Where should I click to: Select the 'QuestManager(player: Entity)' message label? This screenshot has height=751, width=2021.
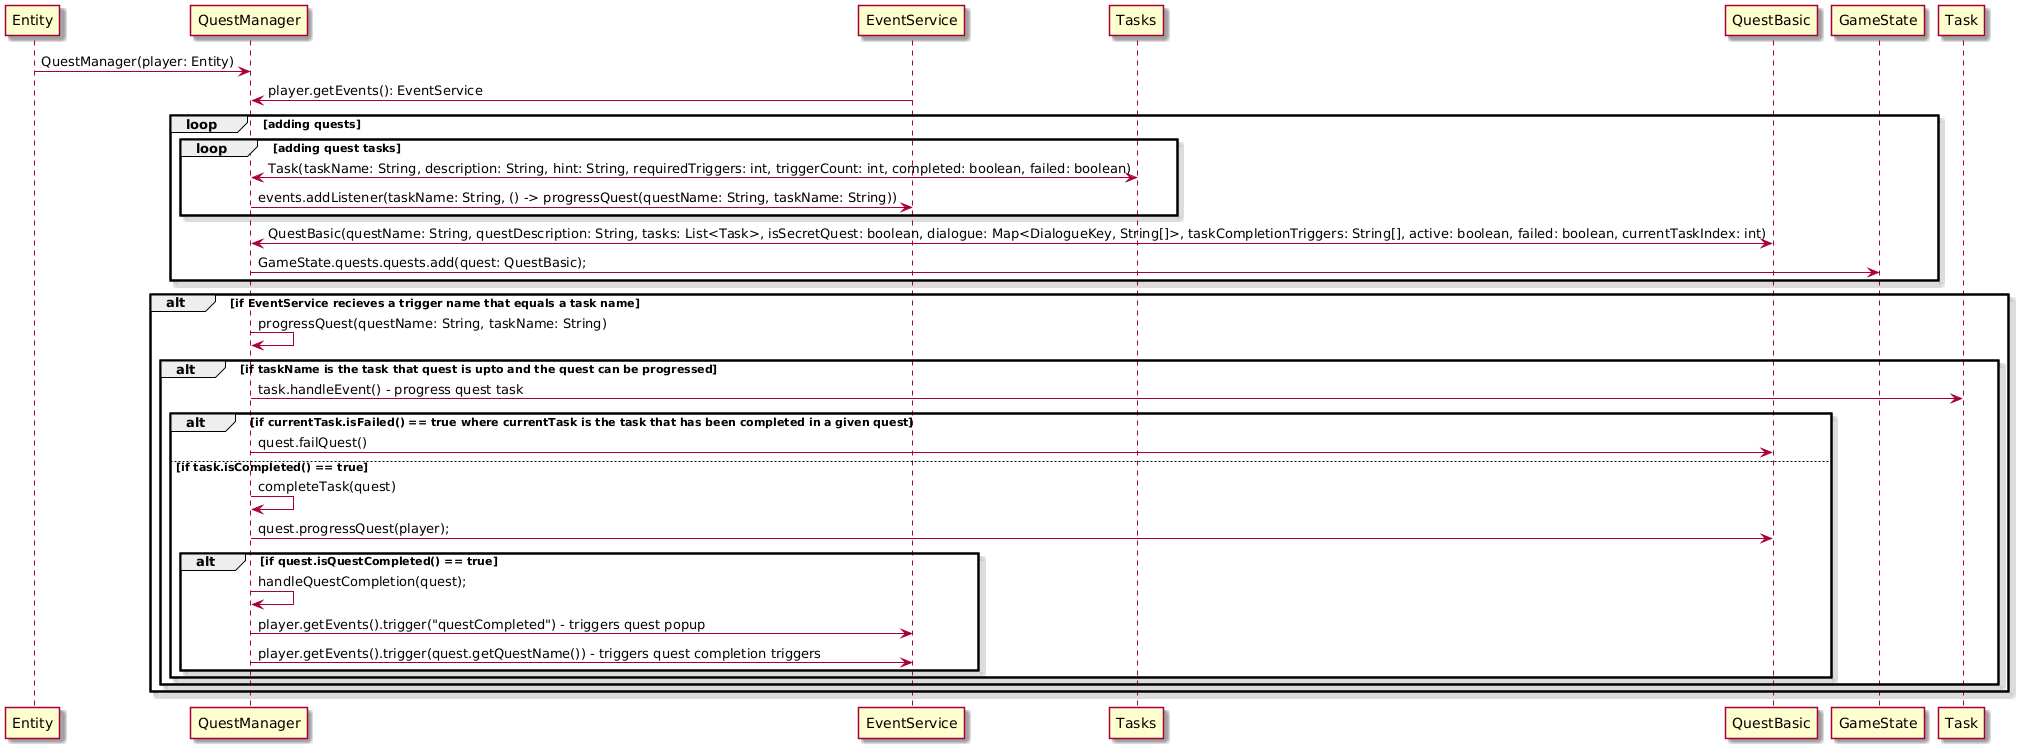click(x=137, y=62)
